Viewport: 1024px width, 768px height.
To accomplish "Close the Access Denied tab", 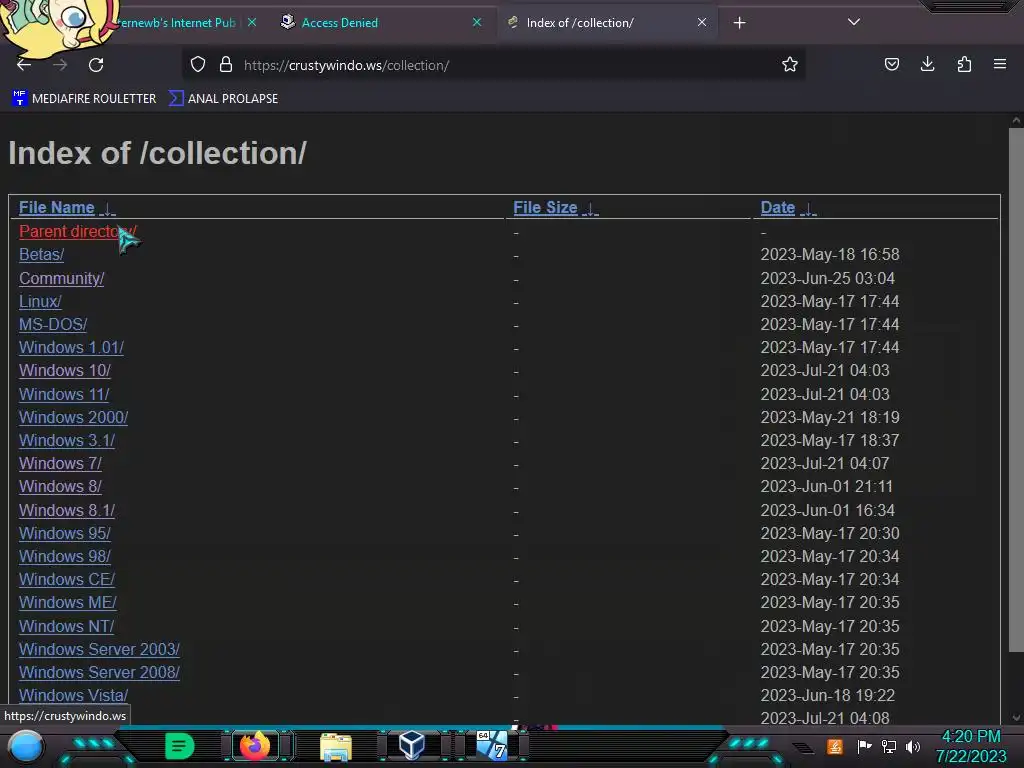I will (x=477, y=22).
